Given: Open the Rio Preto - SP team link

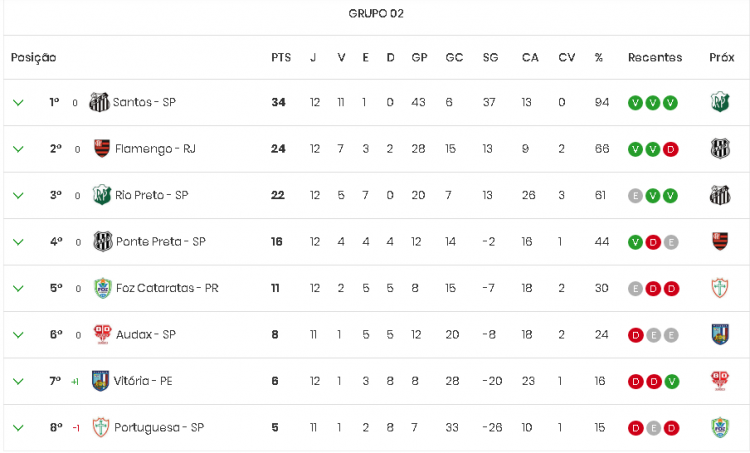Looking at the screenshot, I should pyautogui.click(x=152, y=195).
